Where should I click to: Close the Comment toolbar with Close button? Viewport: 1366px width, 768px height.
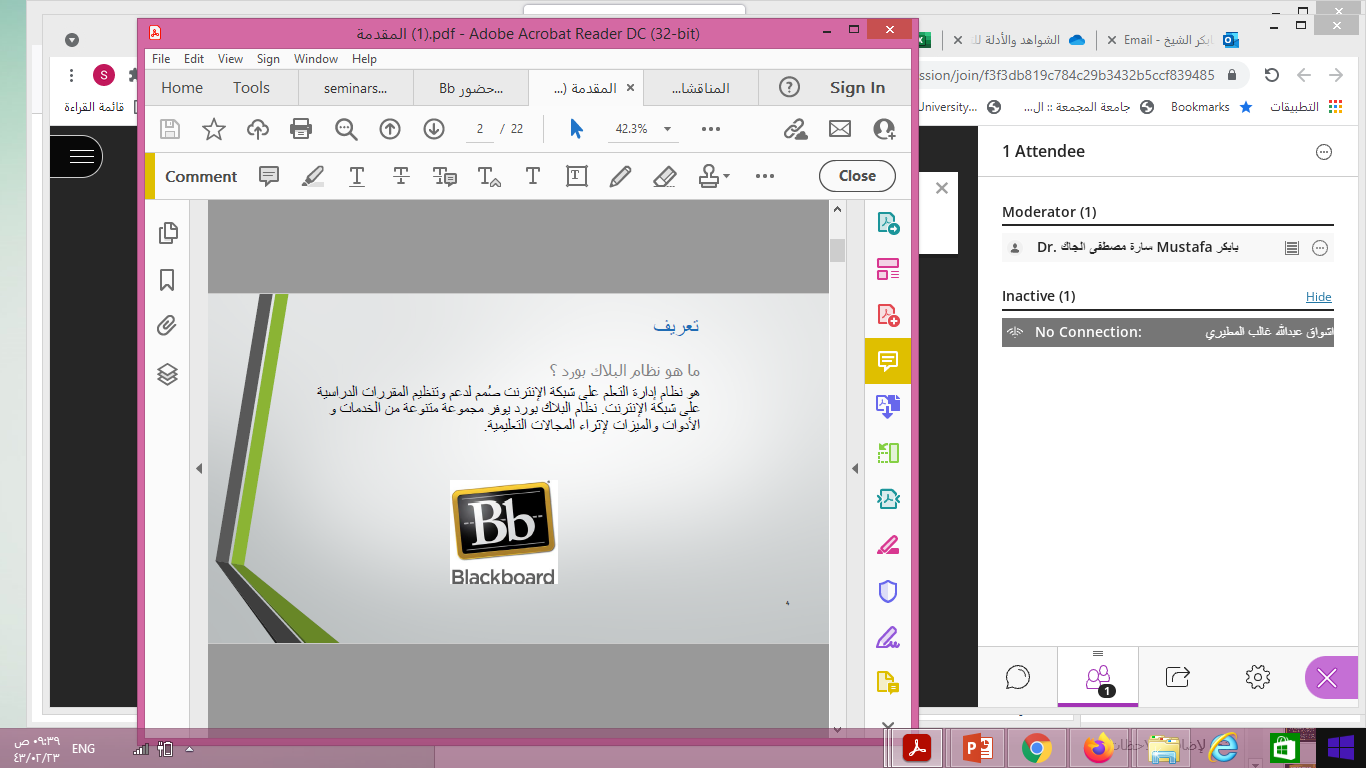click(x=857, y=176)
